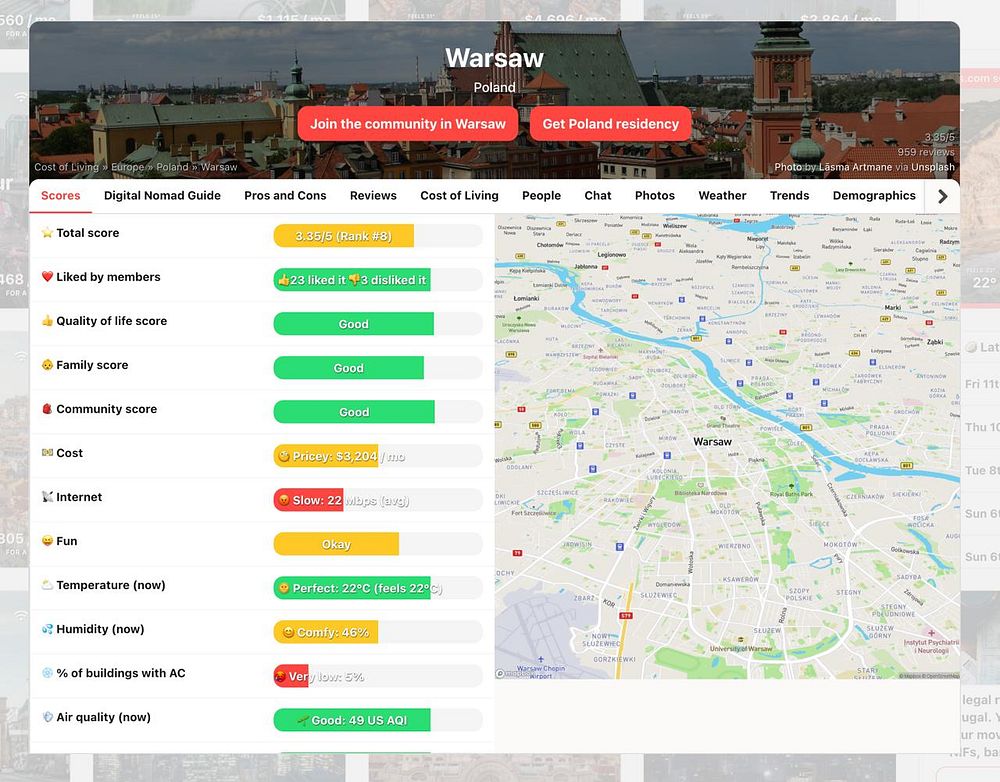Image resolution: width=1000 pixels, height=782 pixels.
Task: Click the Quality of life score label
Action: tap(112, 321)
